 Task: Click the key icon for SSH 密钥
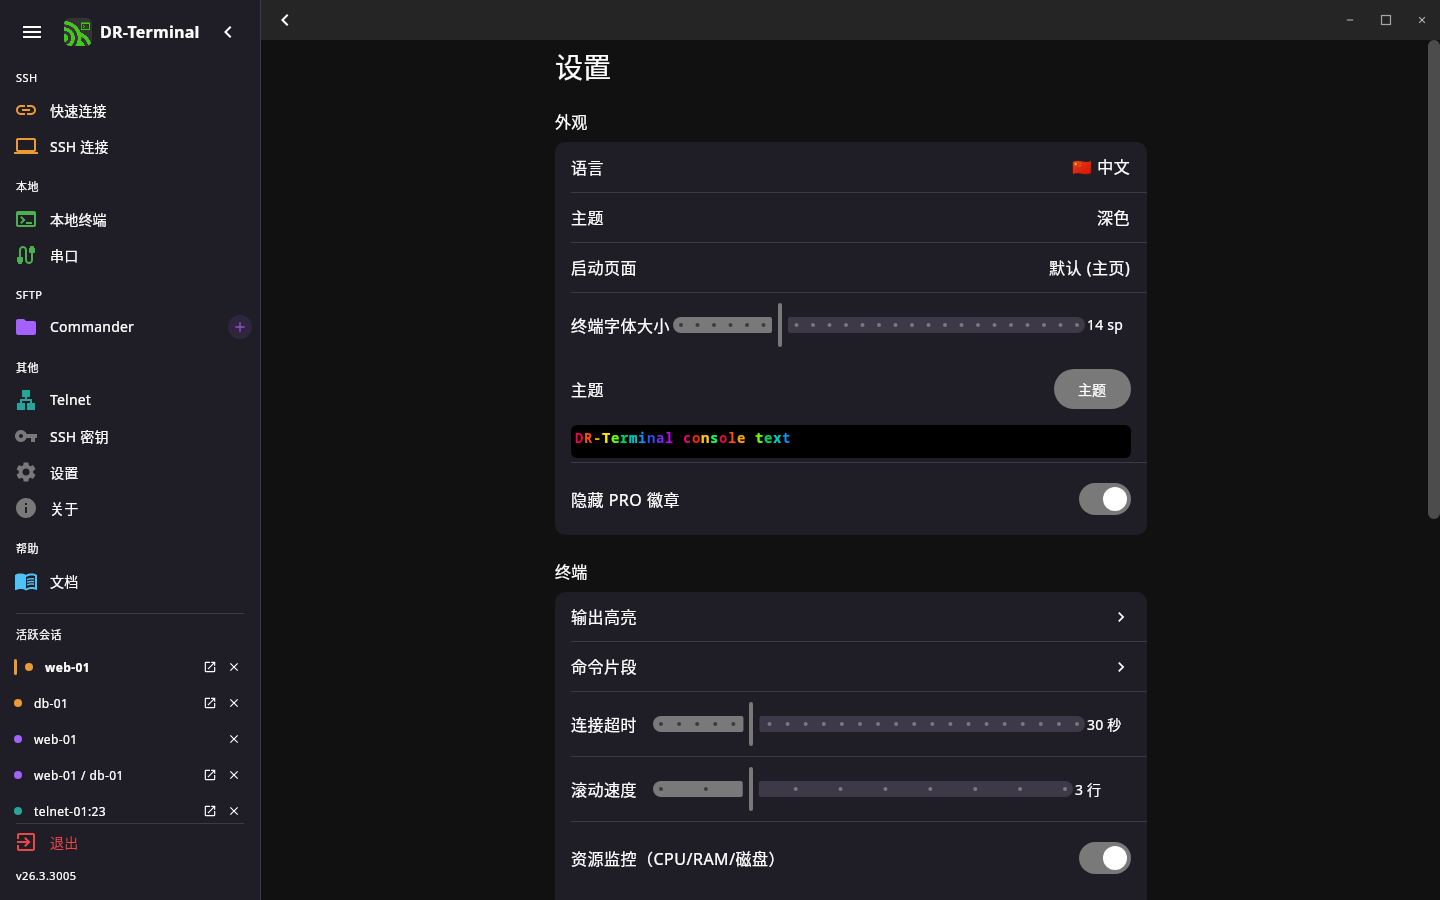pyautogui.click(x=26, y=436)
